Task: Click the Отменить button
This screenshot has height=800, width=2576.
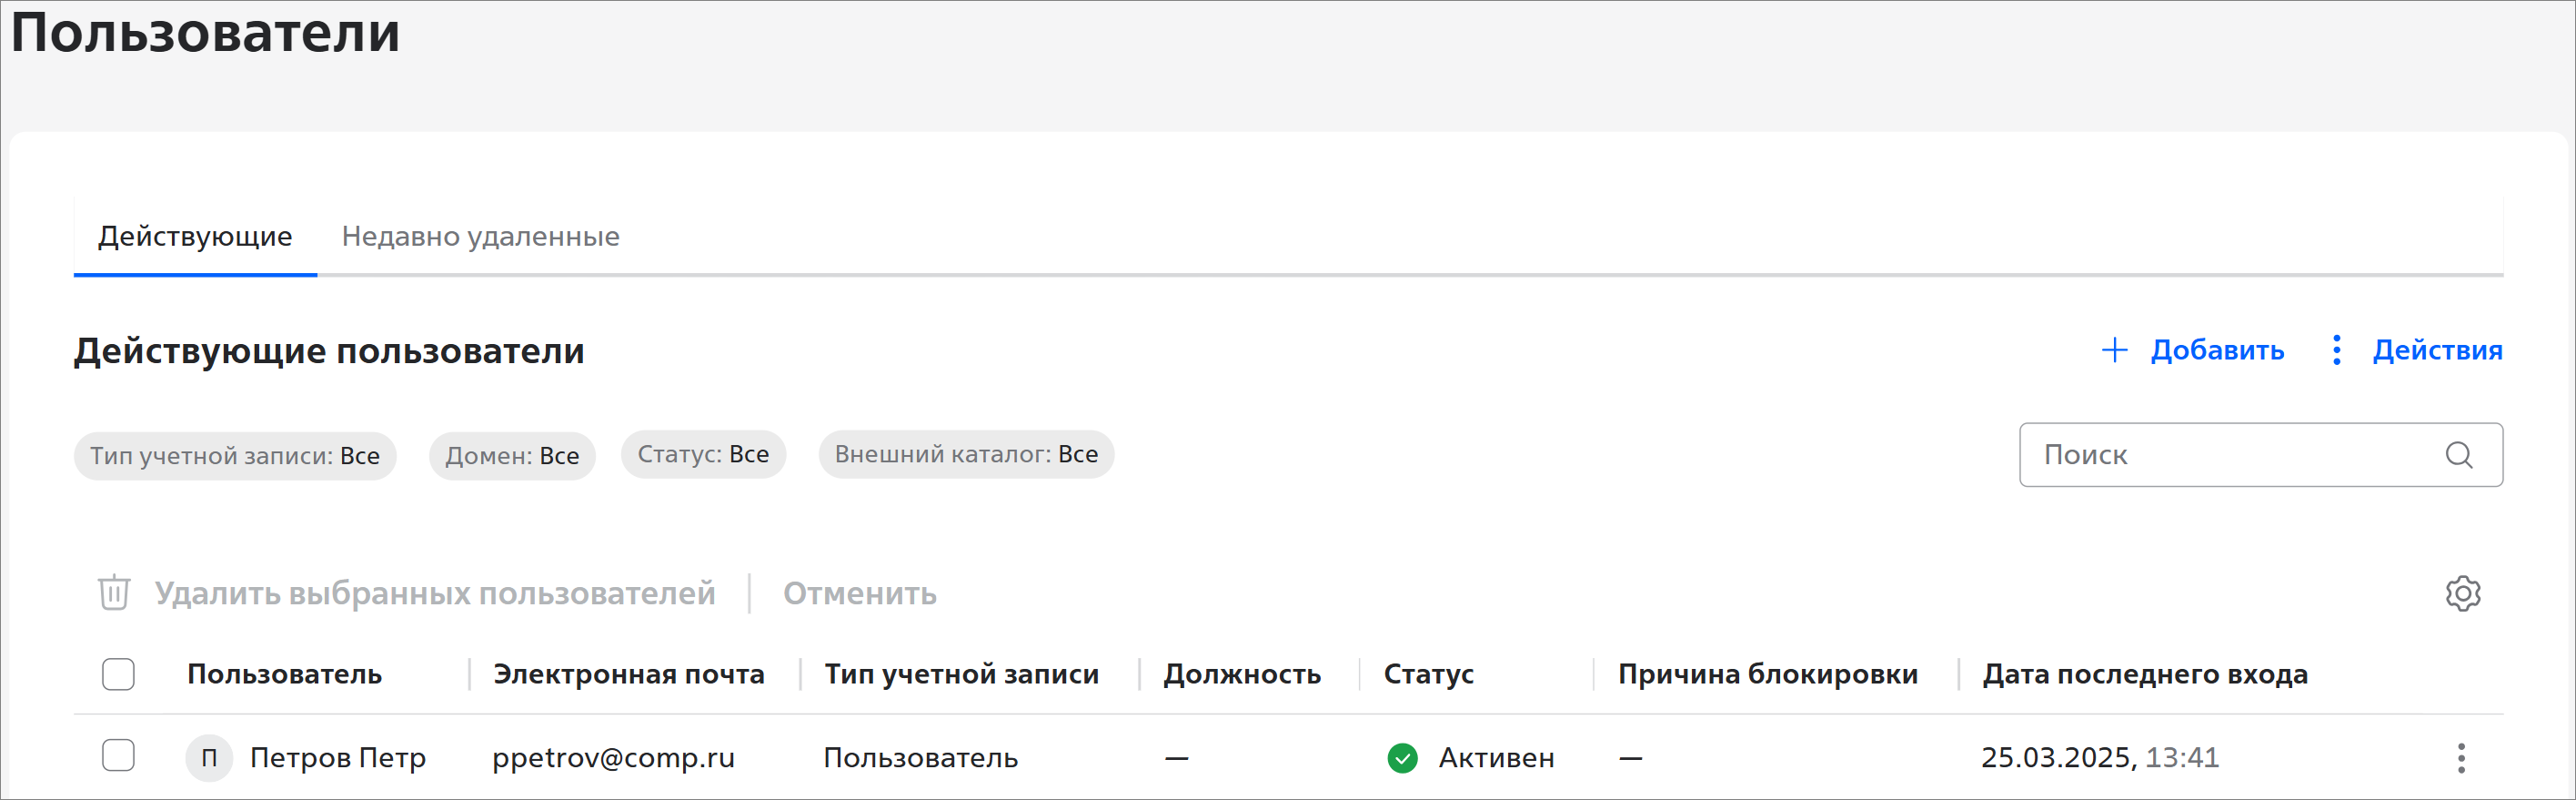Action: [859, 594]
